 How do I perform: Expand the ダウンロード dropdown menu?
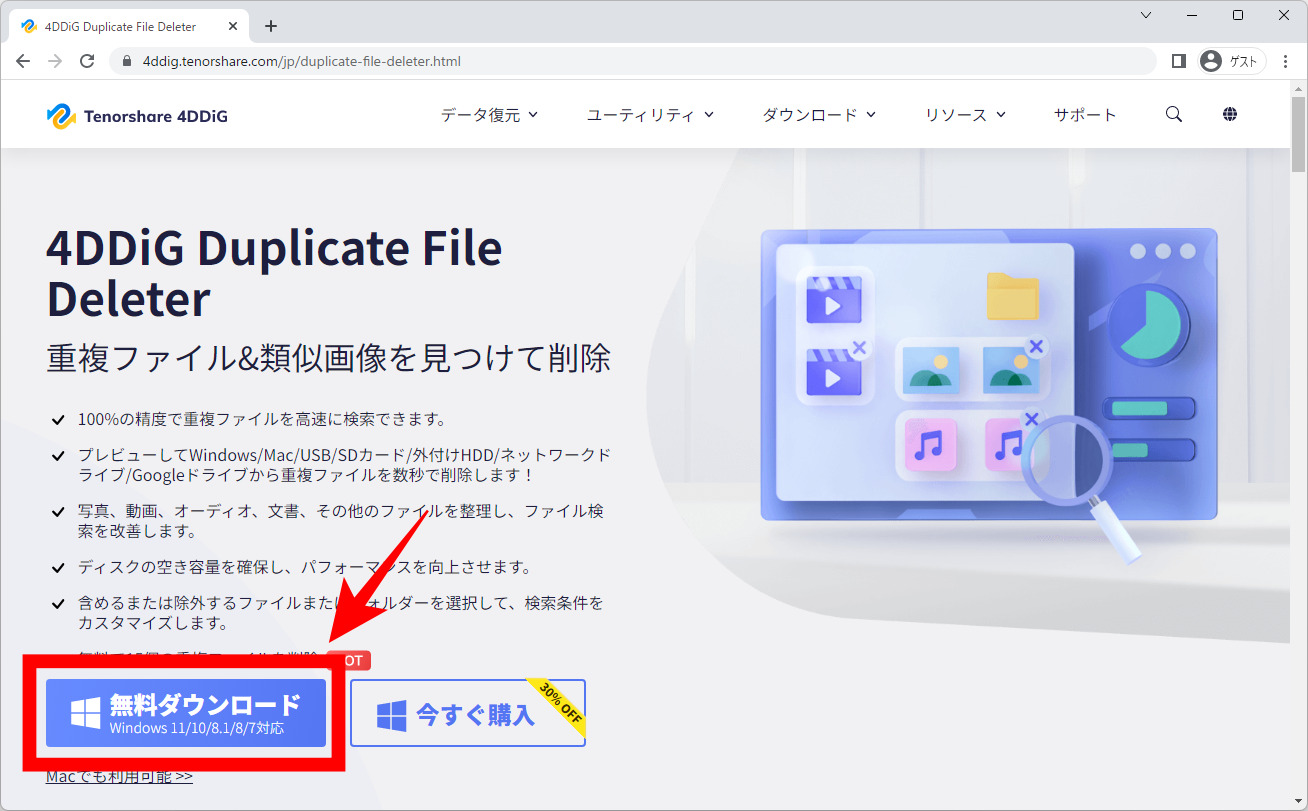818,114
